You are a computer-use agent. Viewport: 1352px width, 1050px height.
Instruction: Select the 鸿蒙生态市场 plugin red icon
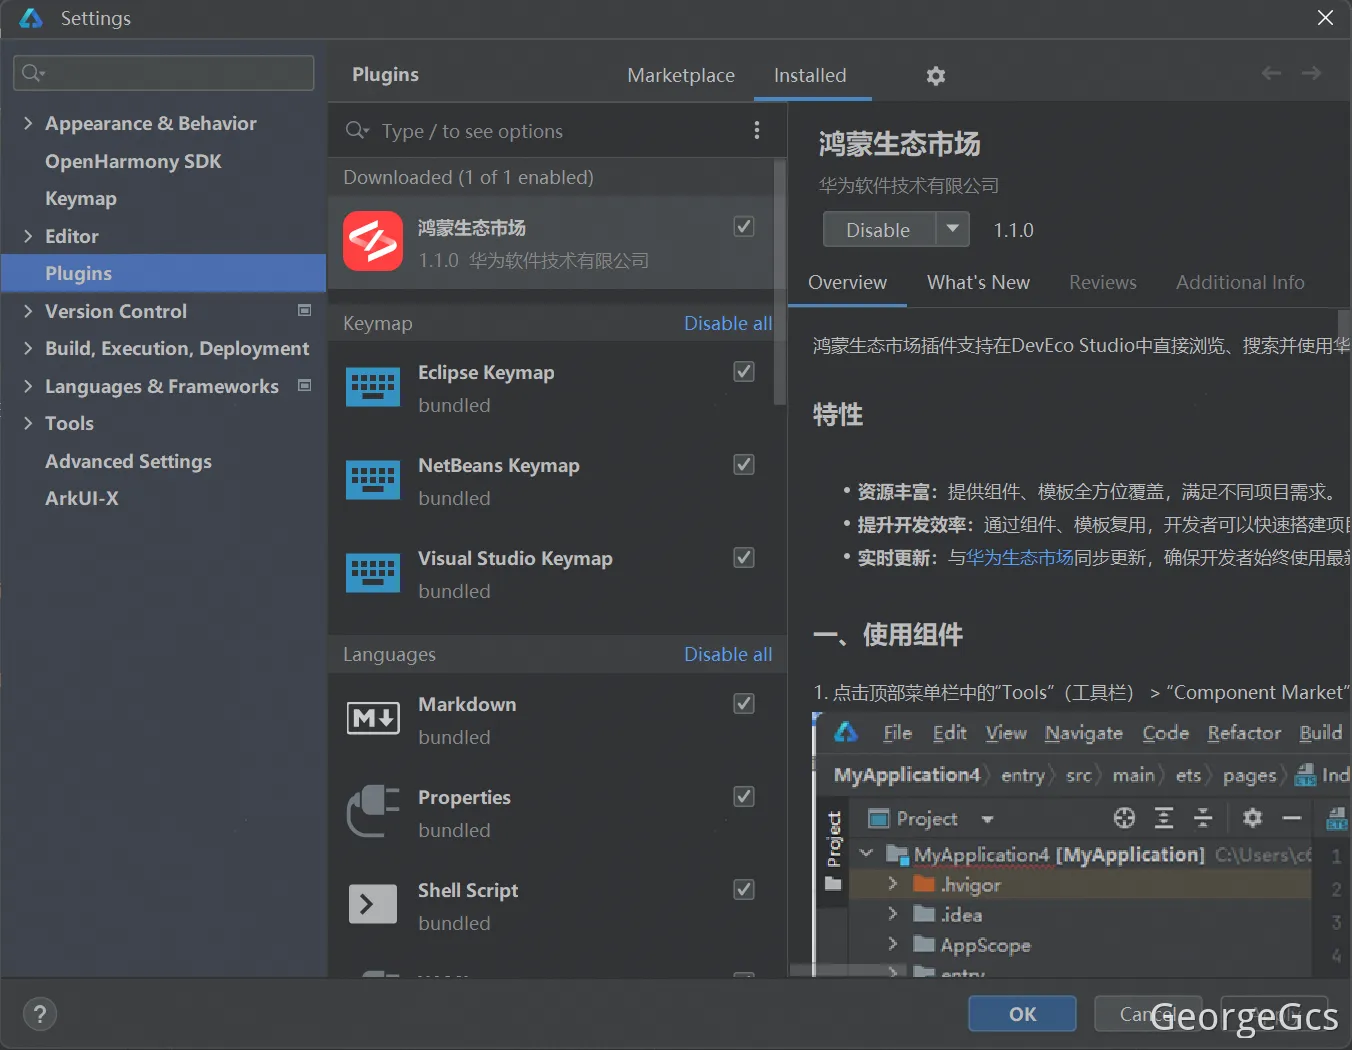pyautogui.click(x=373, y=241)
